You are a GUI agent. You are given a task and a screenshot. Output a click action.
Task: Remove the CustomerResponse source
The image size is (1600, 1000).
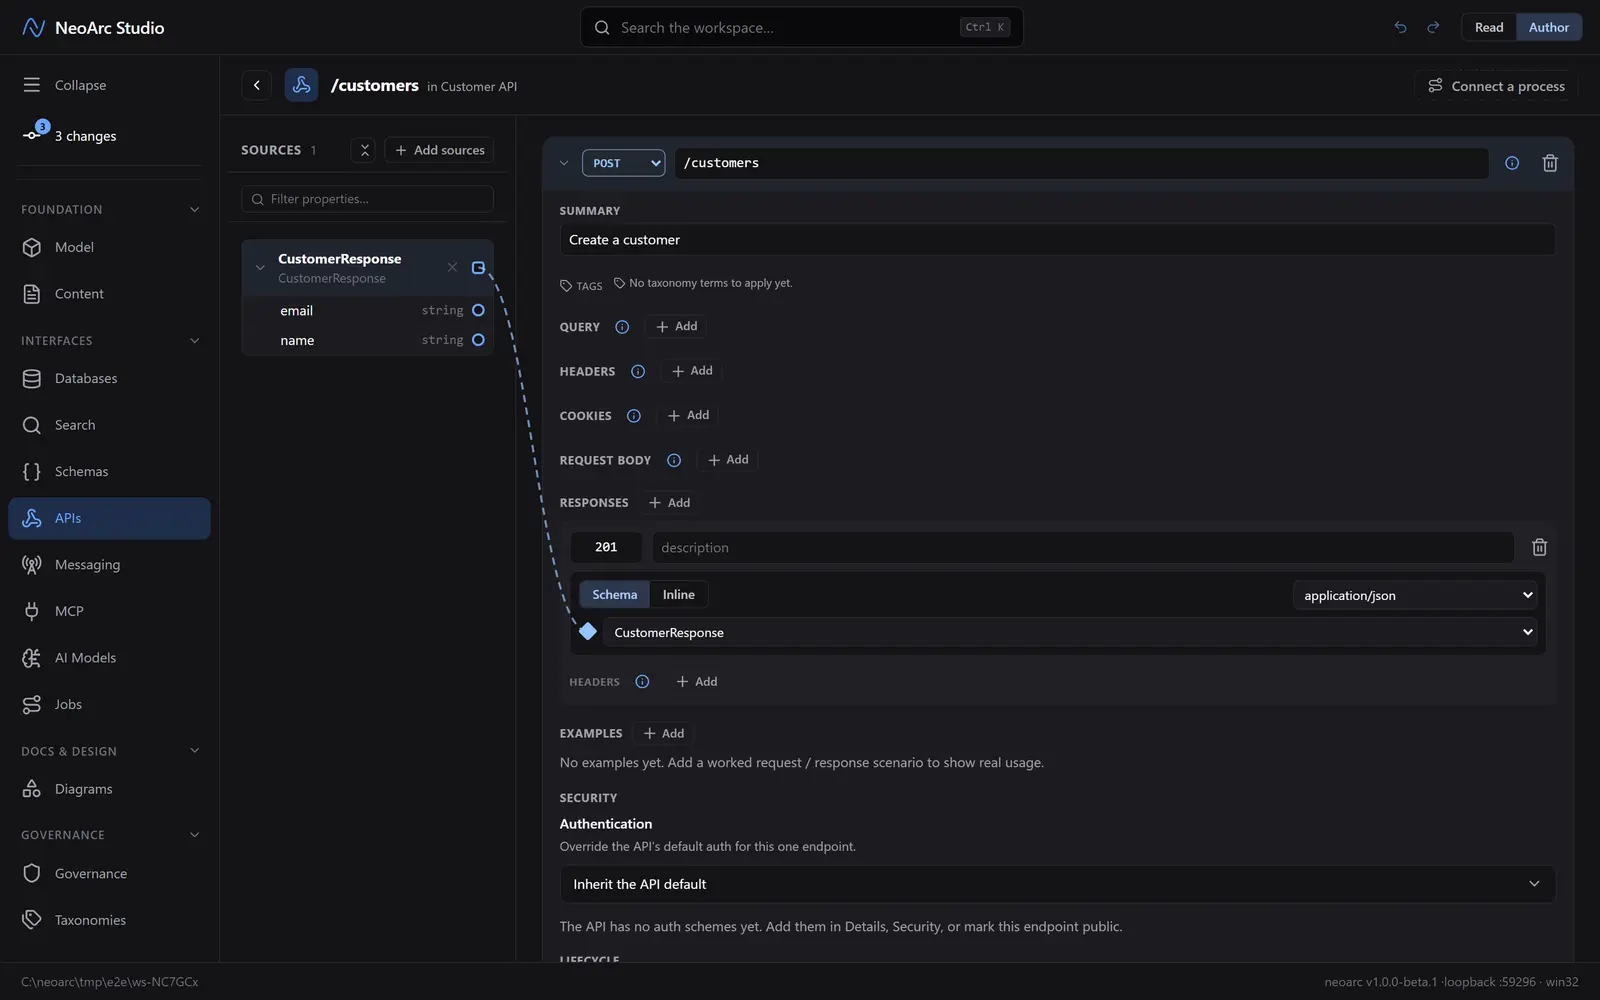pyautogui.click(x=452, y=267)
